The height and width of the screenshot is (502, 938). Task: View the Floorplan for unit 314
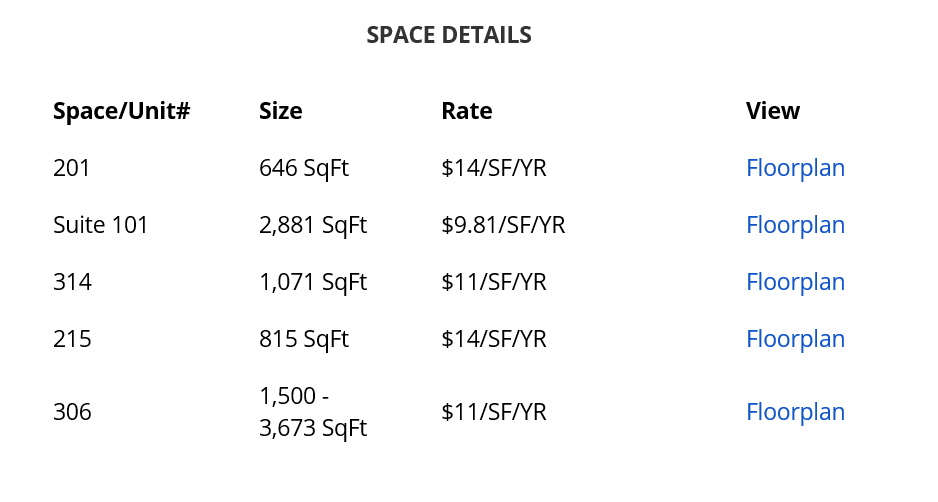coord(795,282)
